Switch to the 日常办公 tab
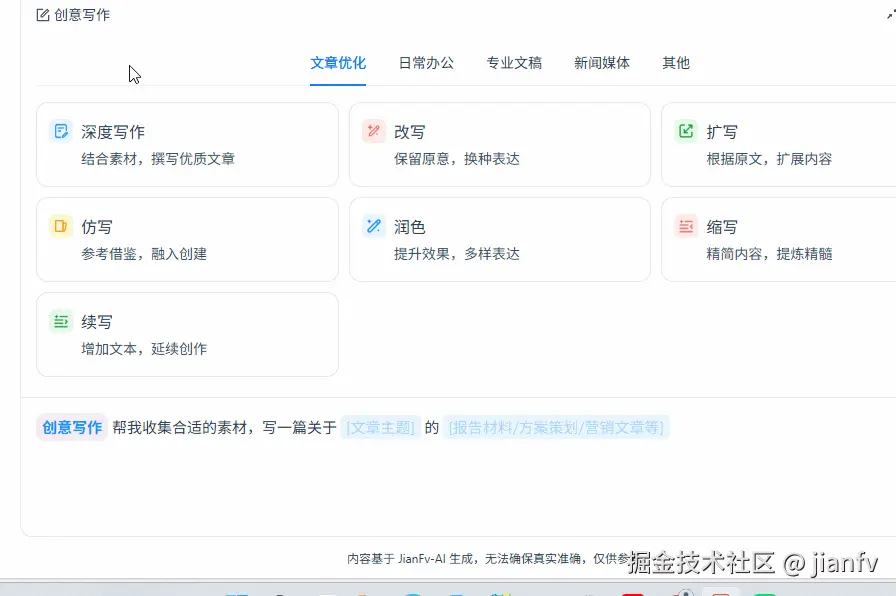Screen dimensions: 896x596 click(426, 62)
